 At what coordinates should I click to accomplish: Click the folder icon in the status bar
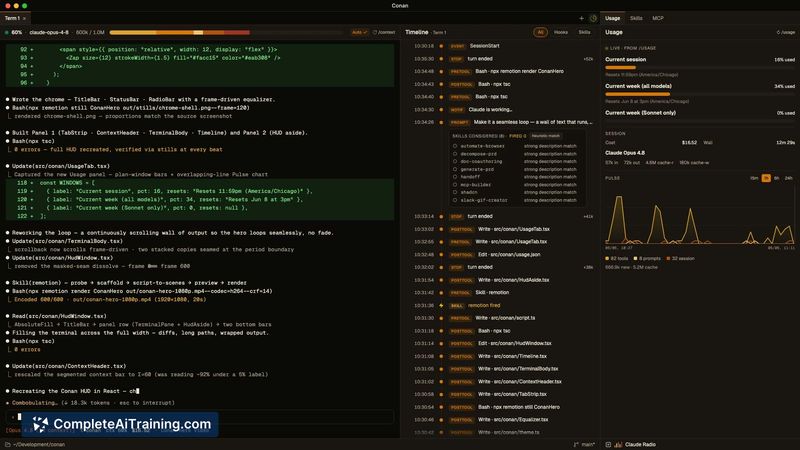8,444
